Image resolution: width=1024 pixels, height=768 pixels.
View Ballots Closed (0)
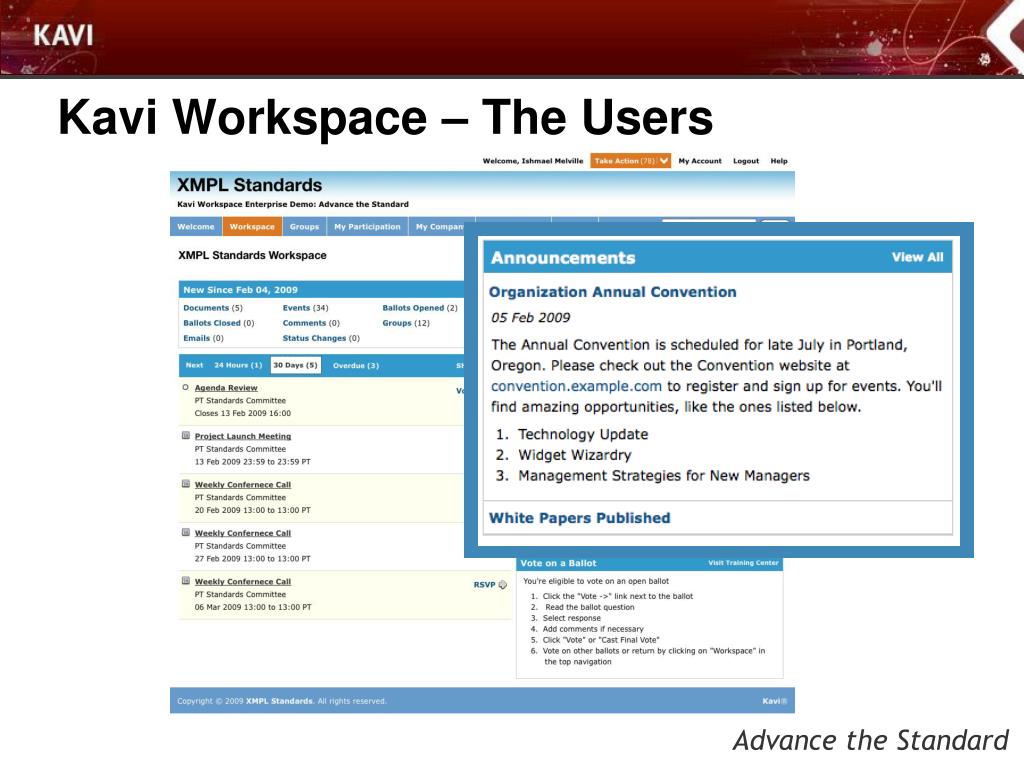click(218, 323)
